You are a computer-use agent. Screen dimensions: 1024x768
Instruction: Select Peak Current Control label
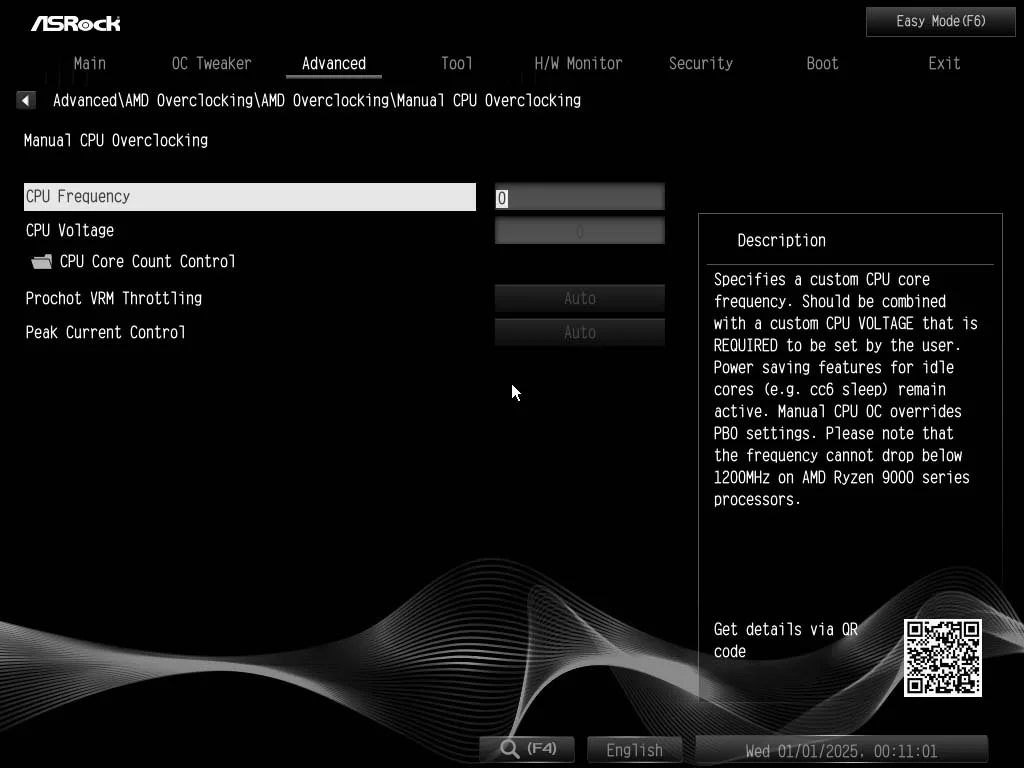(x=105, y=332)
